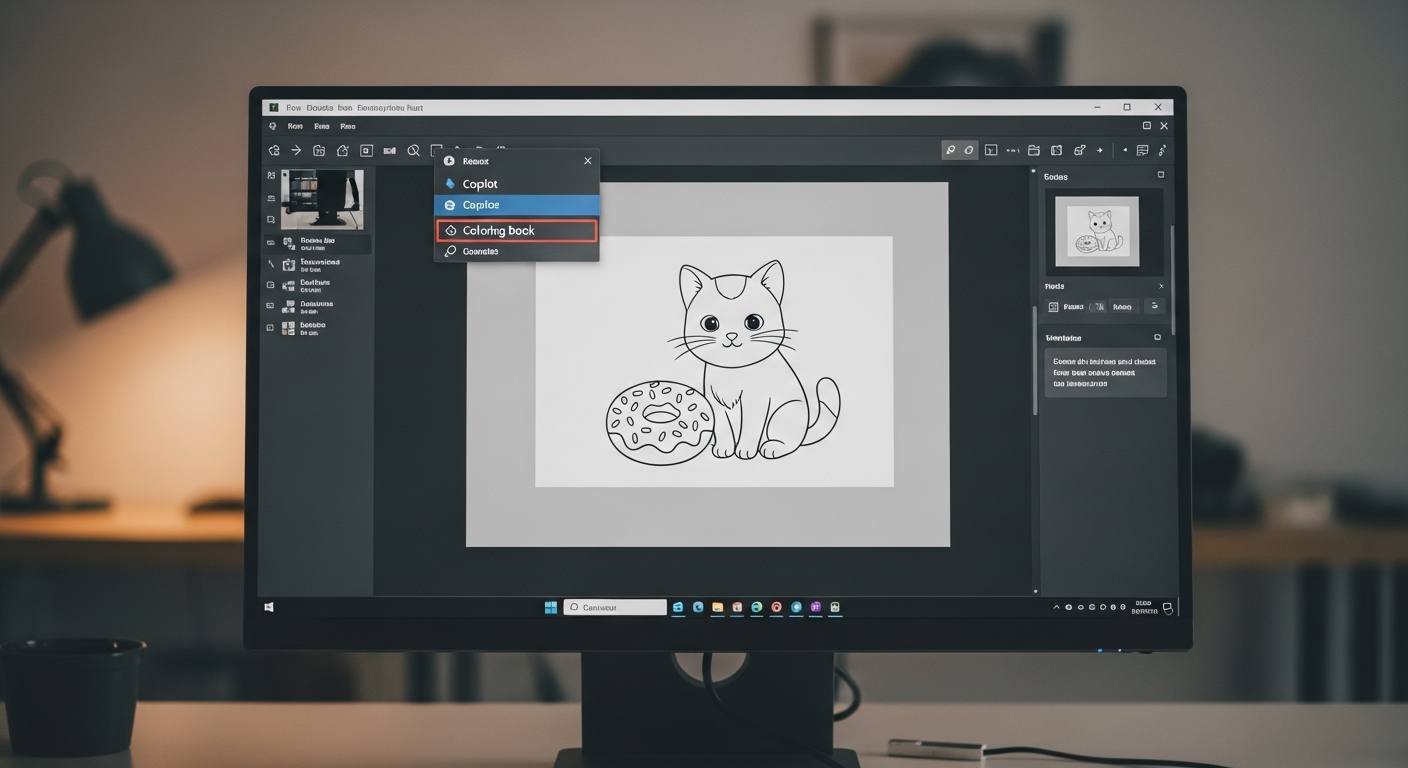Open the cat drawing preview thumbnail
This screenshot has height=768, width=1408.
tap(1104, 231)
